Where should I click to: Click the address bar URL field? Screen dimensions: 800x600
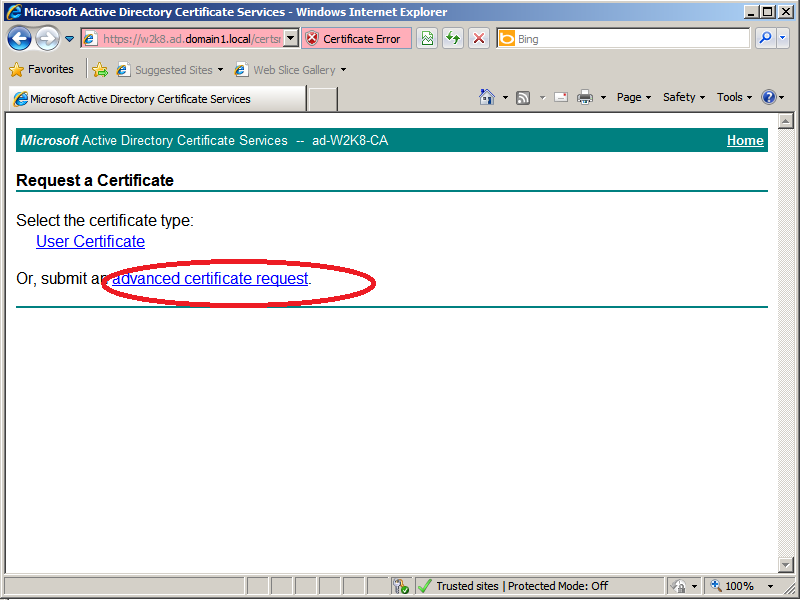point(182,39)
